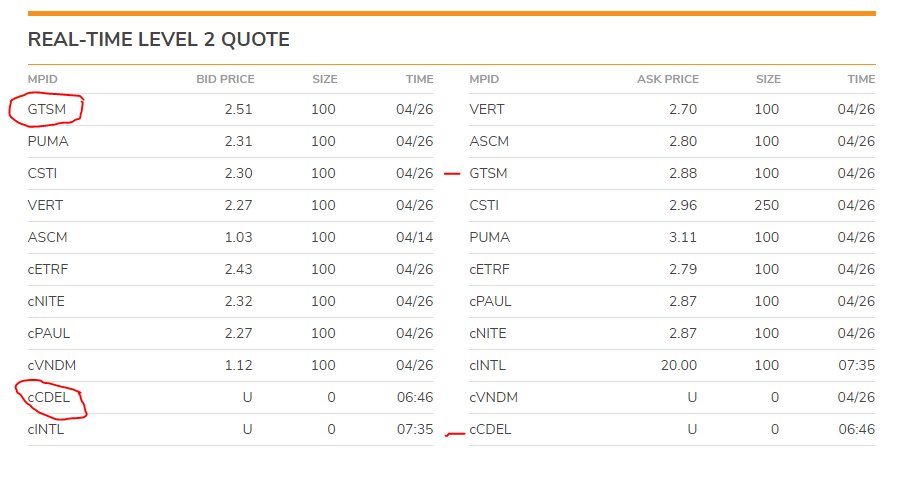Select the PUMA bid row MPID
This screenshot has height=477, width=923.
click(x=48, y=141)
